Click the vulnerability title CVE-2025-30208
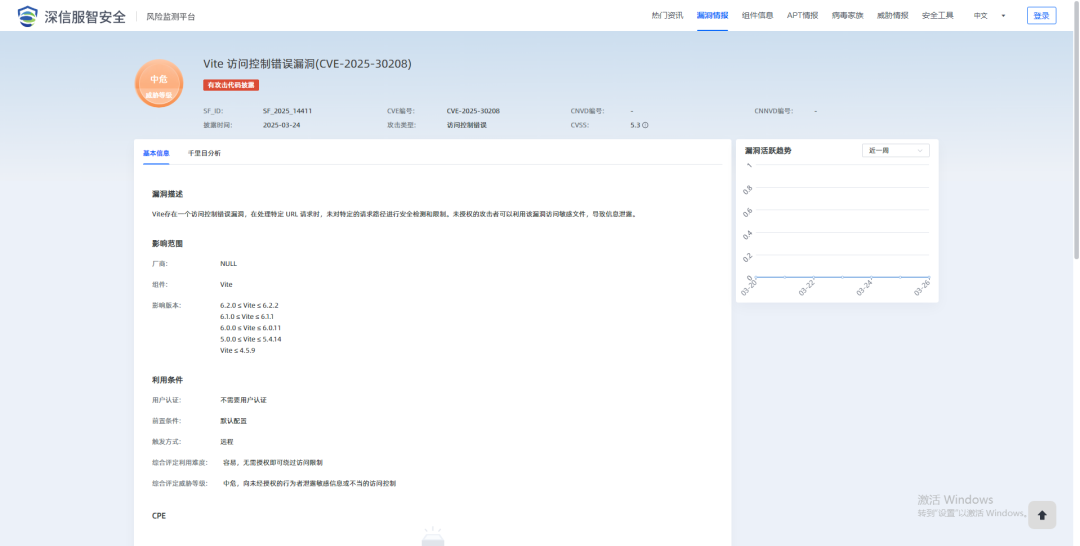The image size is (1080, 546). coord(307,64)
